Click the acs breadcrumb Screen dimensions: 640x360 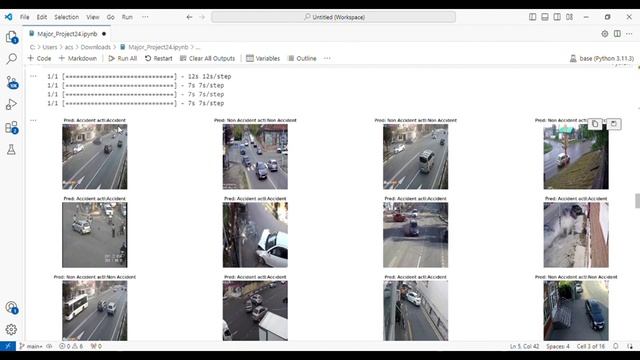point(69,47)
